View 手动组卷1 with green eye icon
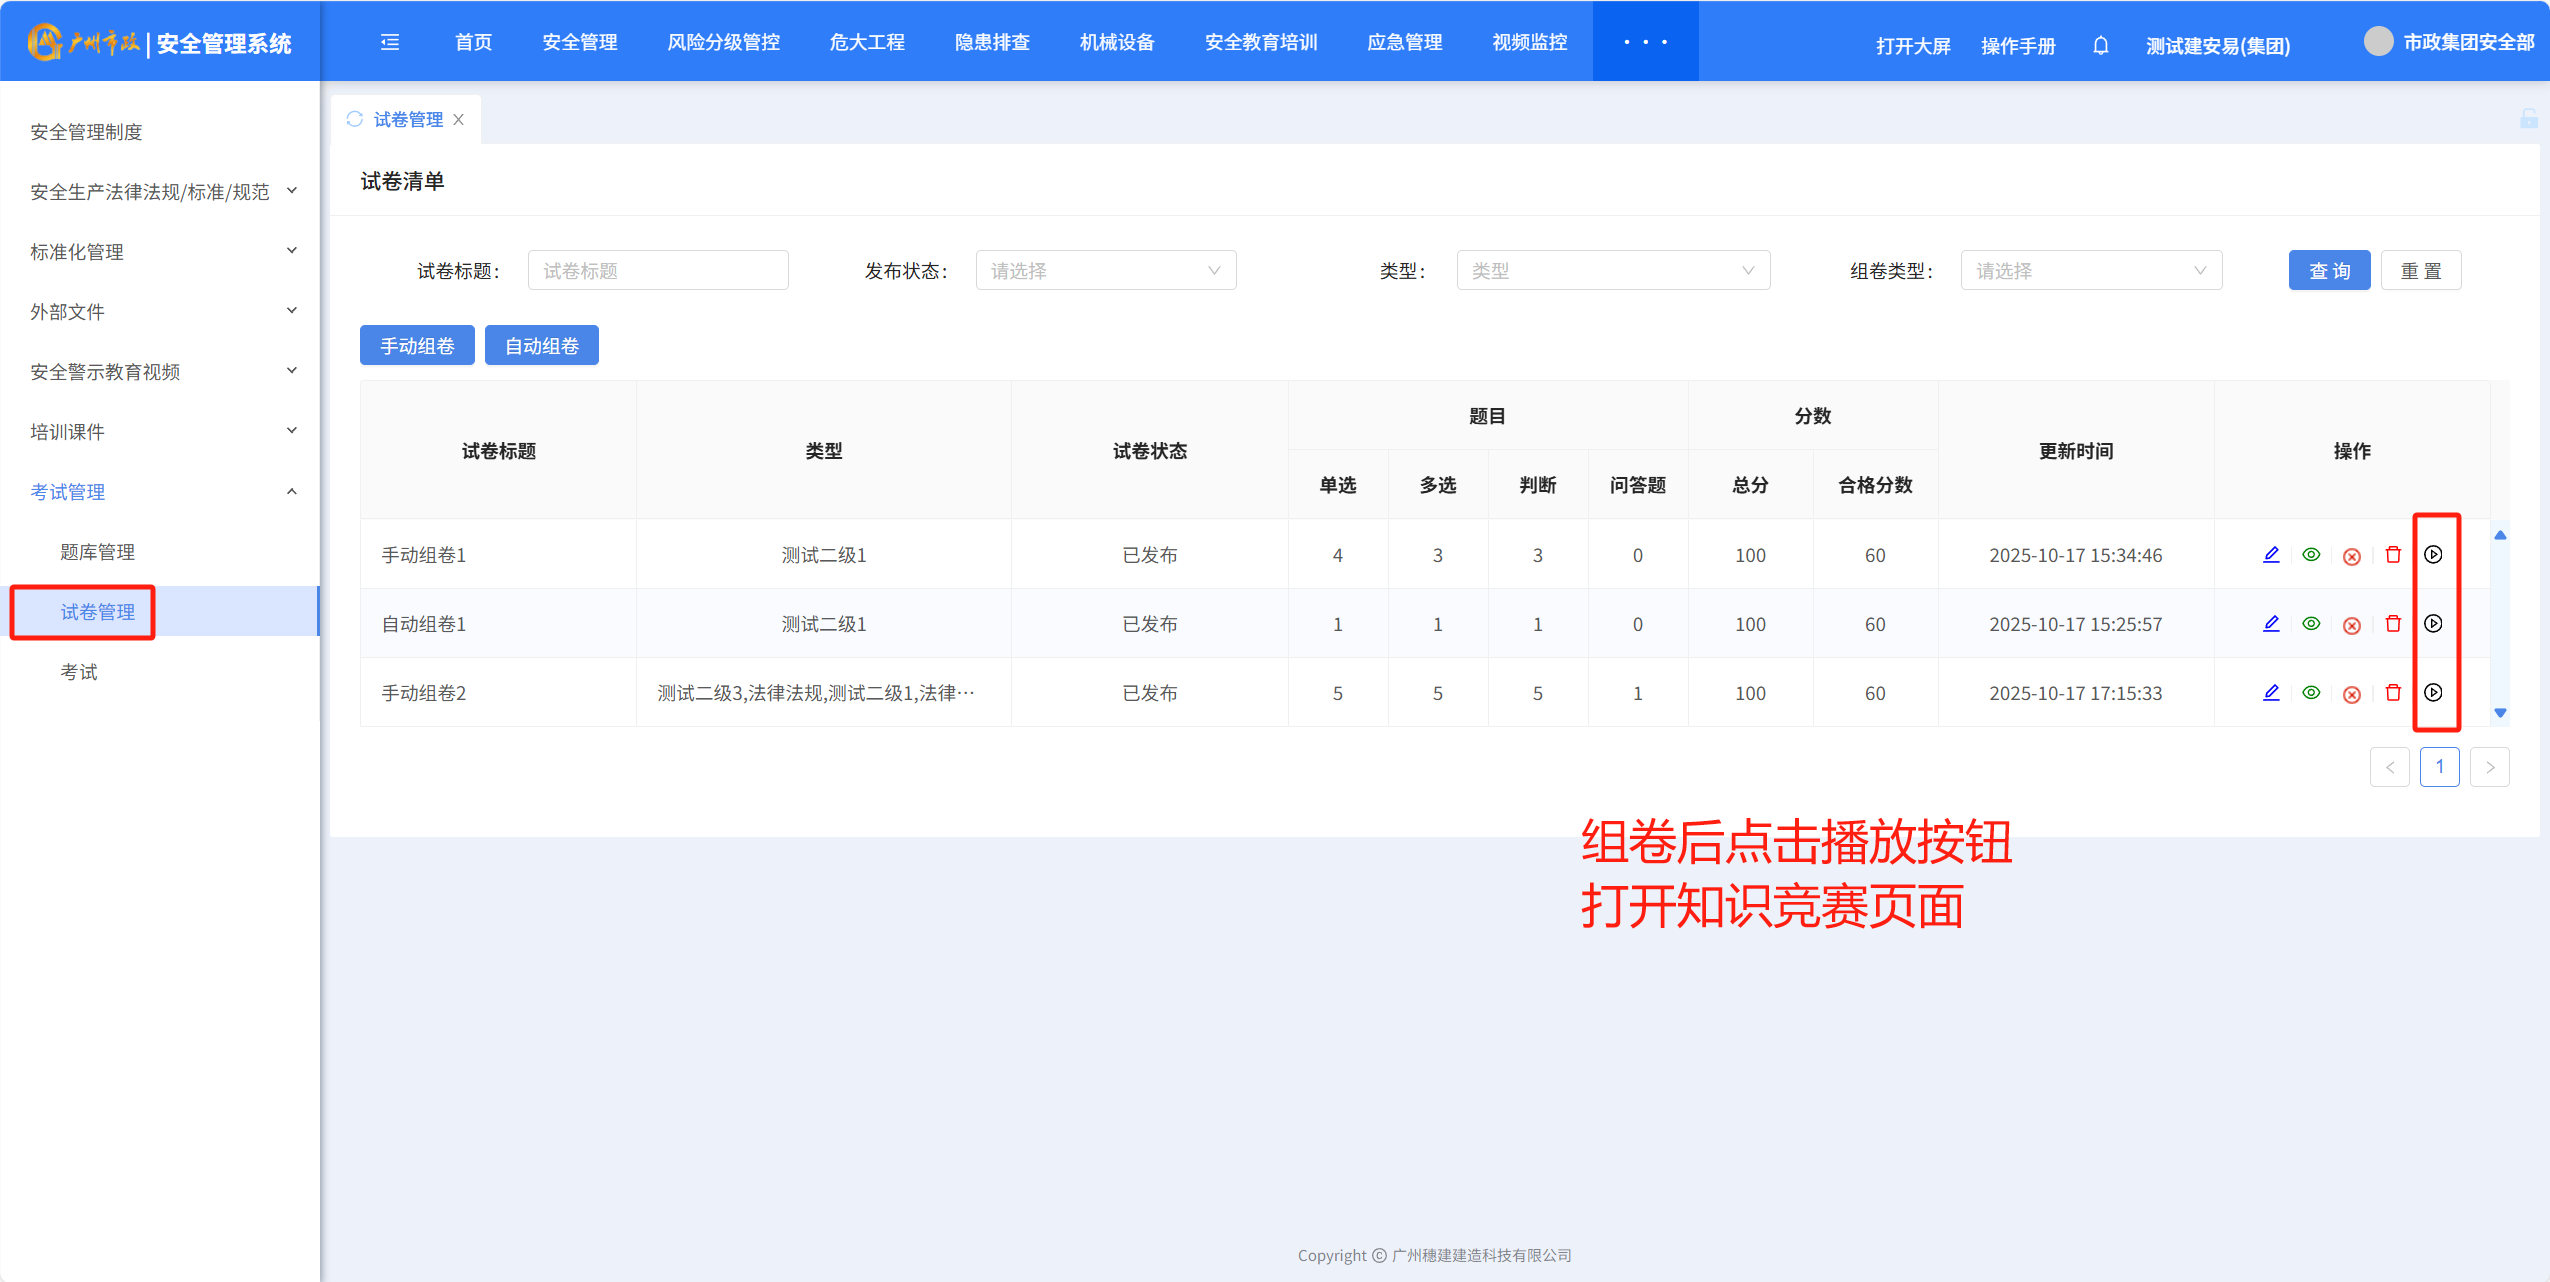 [2311, 554]
